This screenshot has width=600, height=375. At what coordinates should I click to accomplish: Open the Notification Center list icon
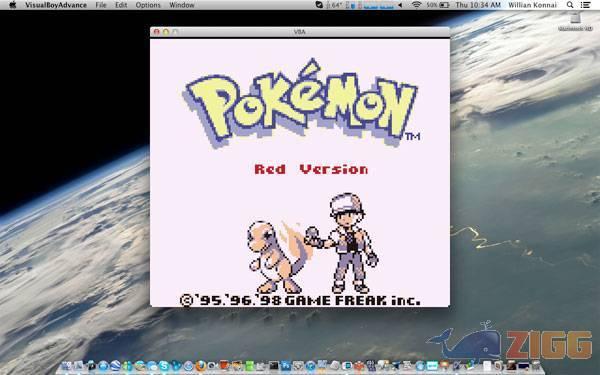pyautogui.click(x=585, y=5)
